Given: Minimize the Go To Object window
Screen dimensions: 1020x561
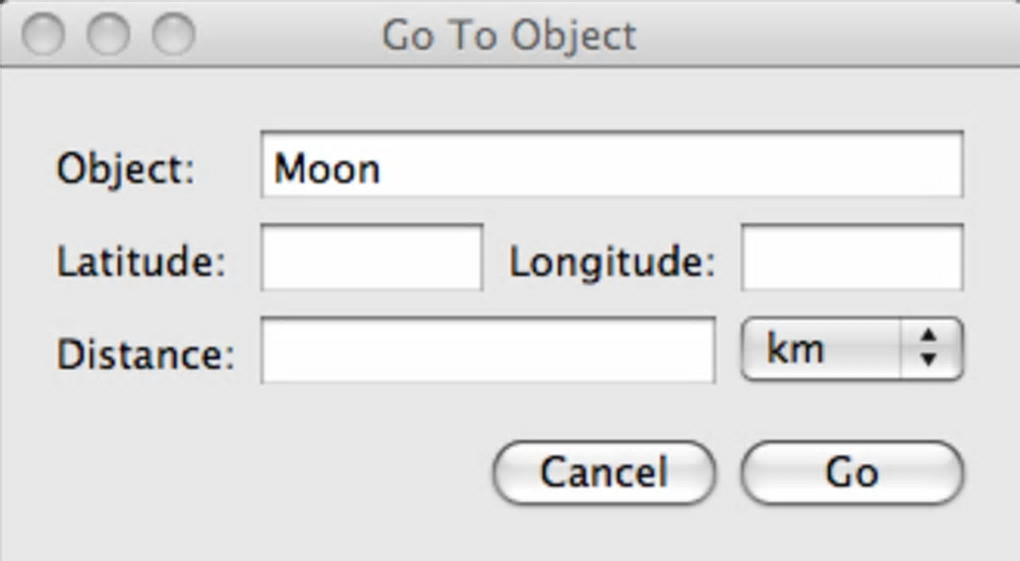Looking at the screenshot, I should 108,34.
